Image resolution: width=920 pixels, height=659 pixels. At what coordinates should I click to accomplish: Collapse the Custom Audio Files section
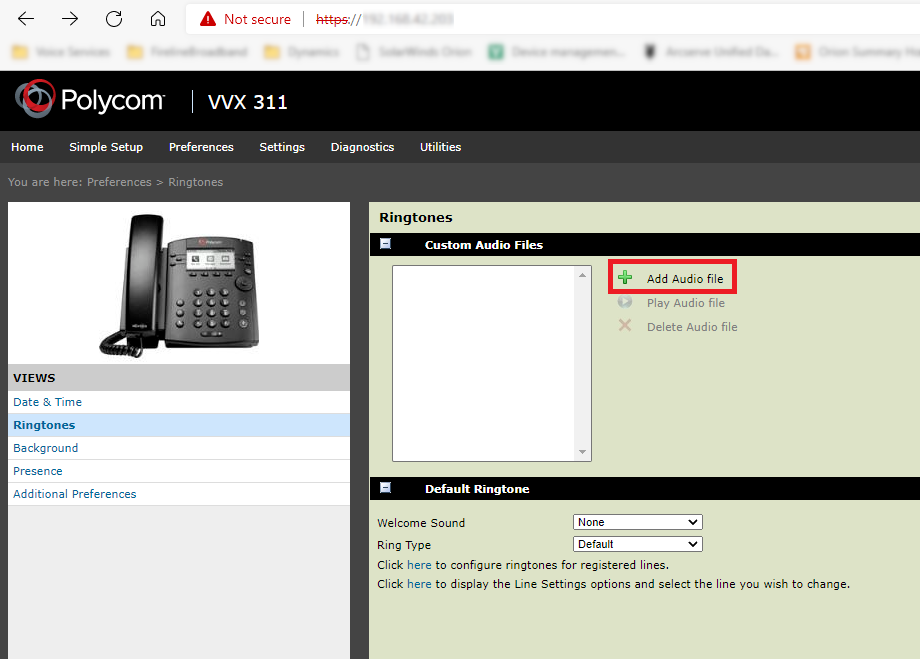coord(385,244)
